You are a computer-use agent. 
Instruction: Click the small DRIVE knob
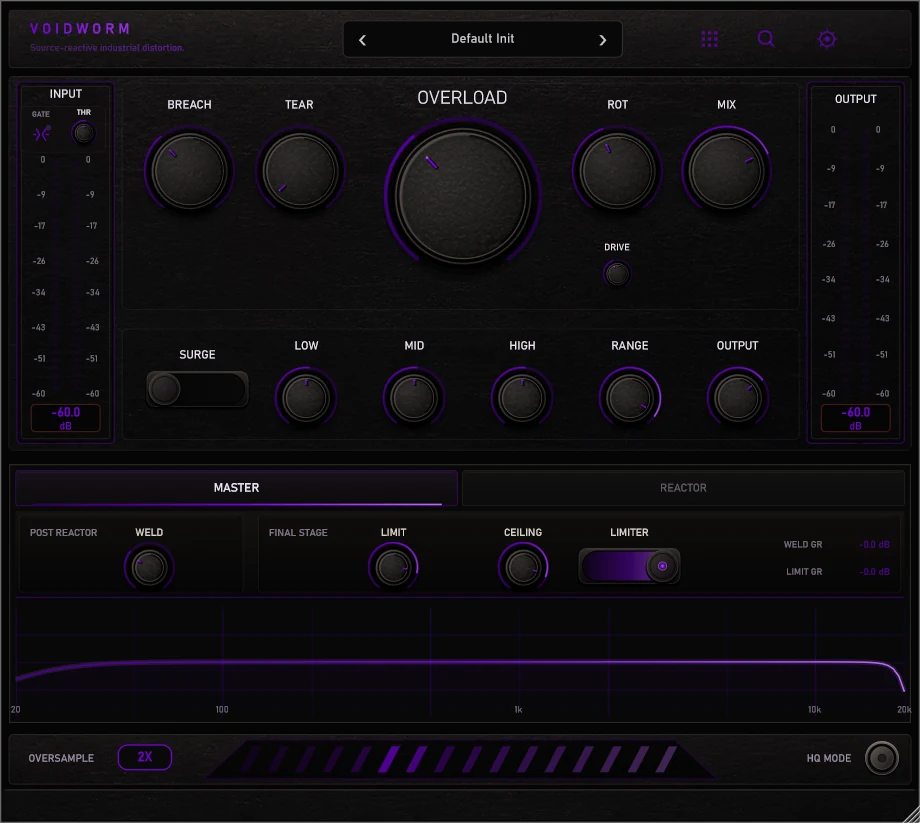click(x=617, y=274)
